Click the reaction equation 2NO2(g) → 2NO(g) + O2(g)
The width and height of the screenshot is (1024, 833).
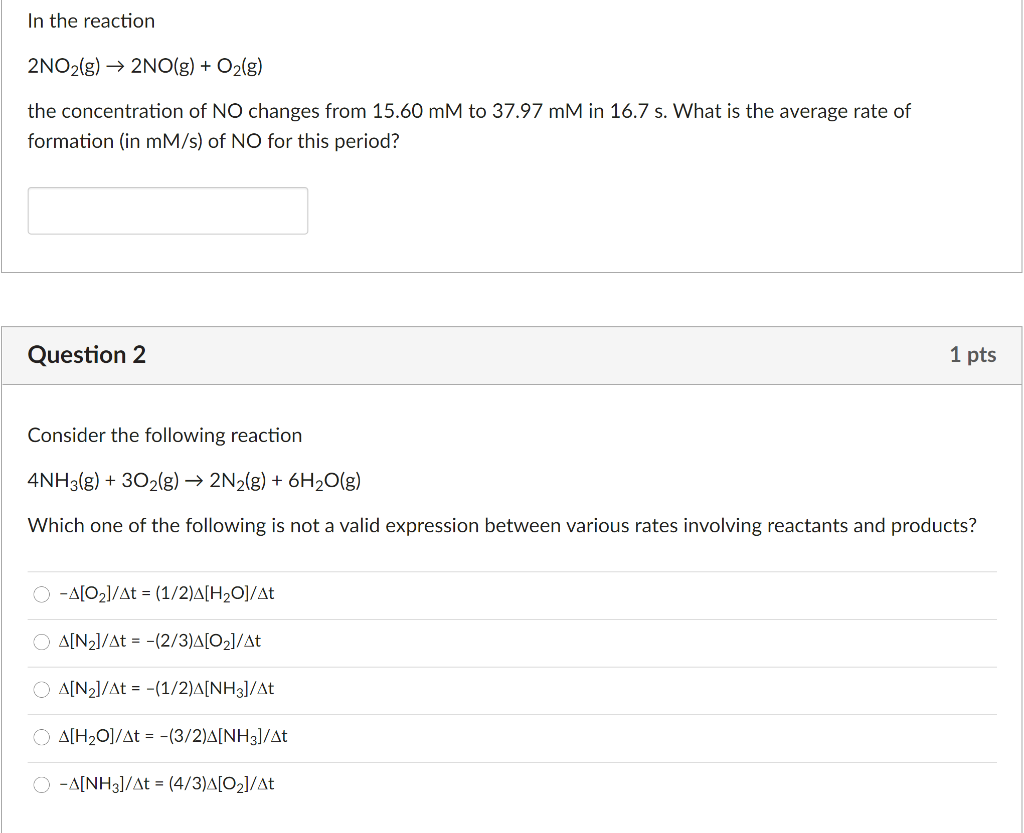pos(143,67)
